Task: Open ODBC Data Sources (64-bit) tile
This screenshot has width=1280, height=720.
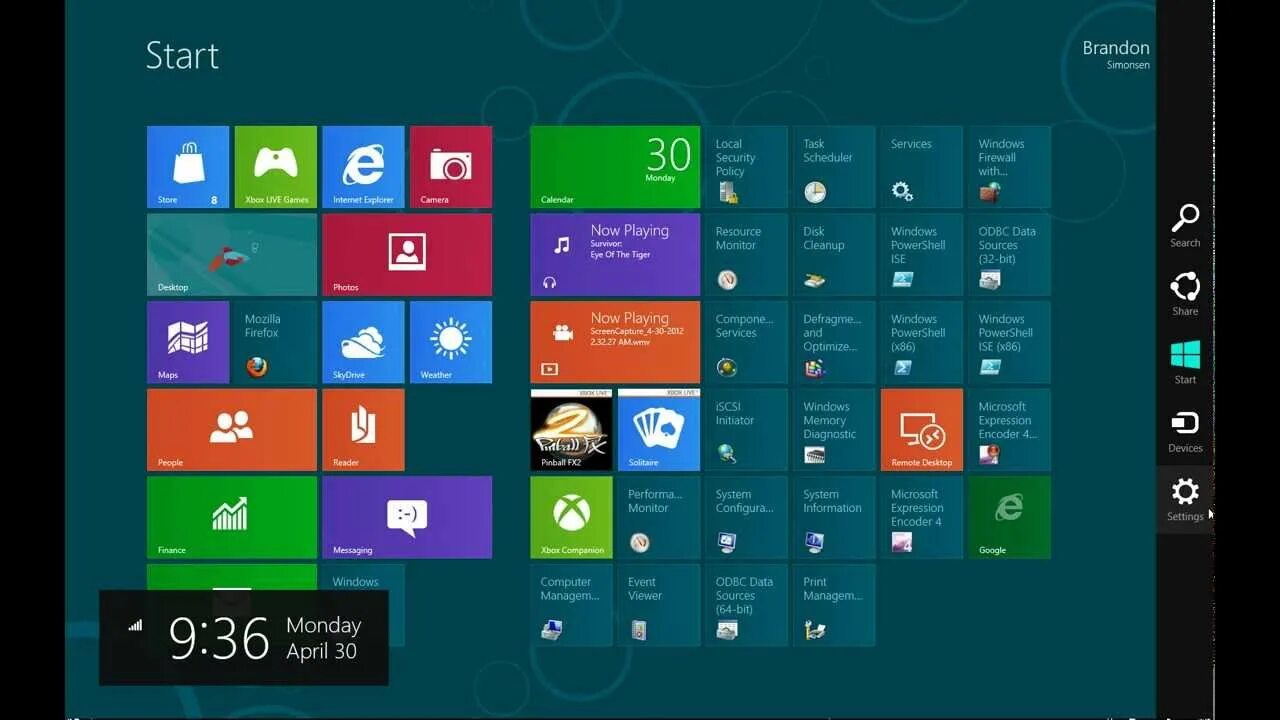Action: [746, 605]
